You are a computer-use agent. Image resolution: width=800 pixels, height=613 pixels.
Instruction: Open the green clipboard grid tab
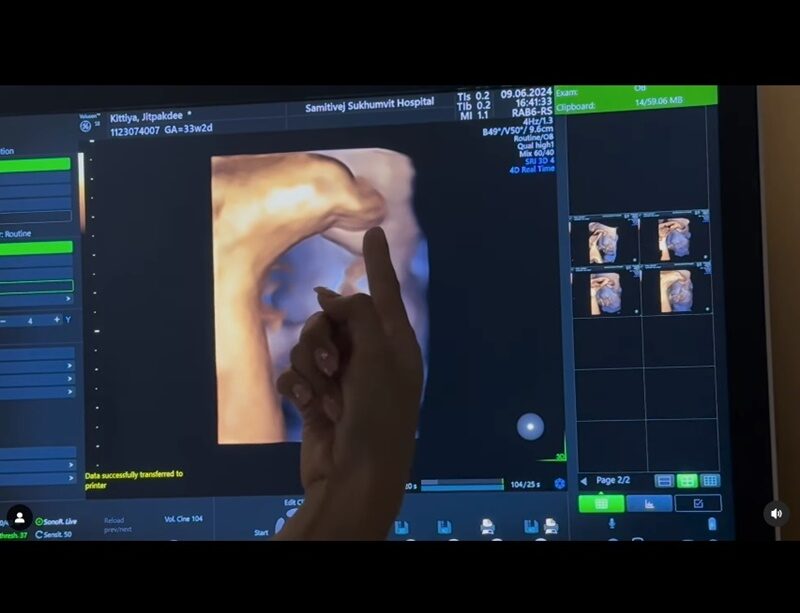601,504
